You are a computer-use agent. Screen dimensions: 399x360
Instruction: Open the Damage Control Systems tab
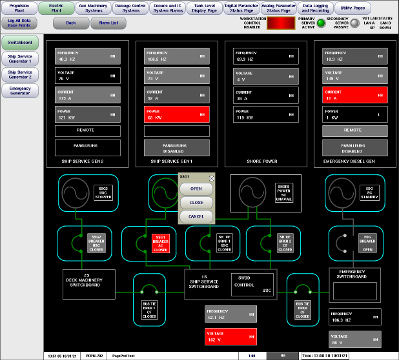point(130,8)
